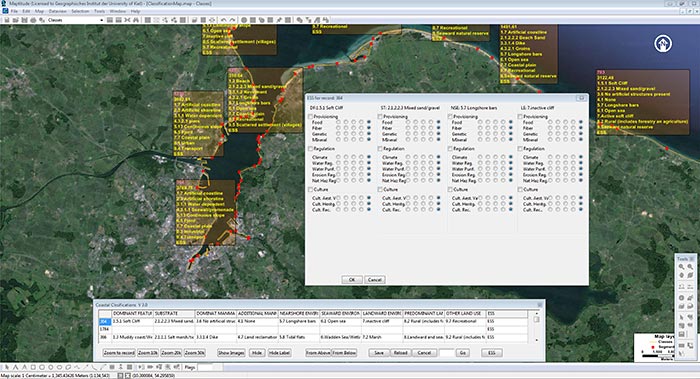Select the pointer arrow tool in Tools panel
The width and height of the screenshot is (700, 379).
(x=681, y=317)
